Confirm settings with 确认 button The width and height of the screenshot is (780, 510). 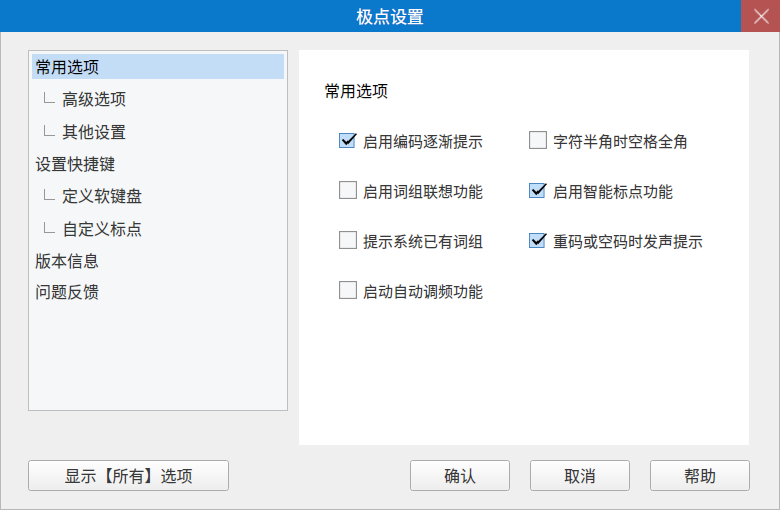click(x=460, y=476)
